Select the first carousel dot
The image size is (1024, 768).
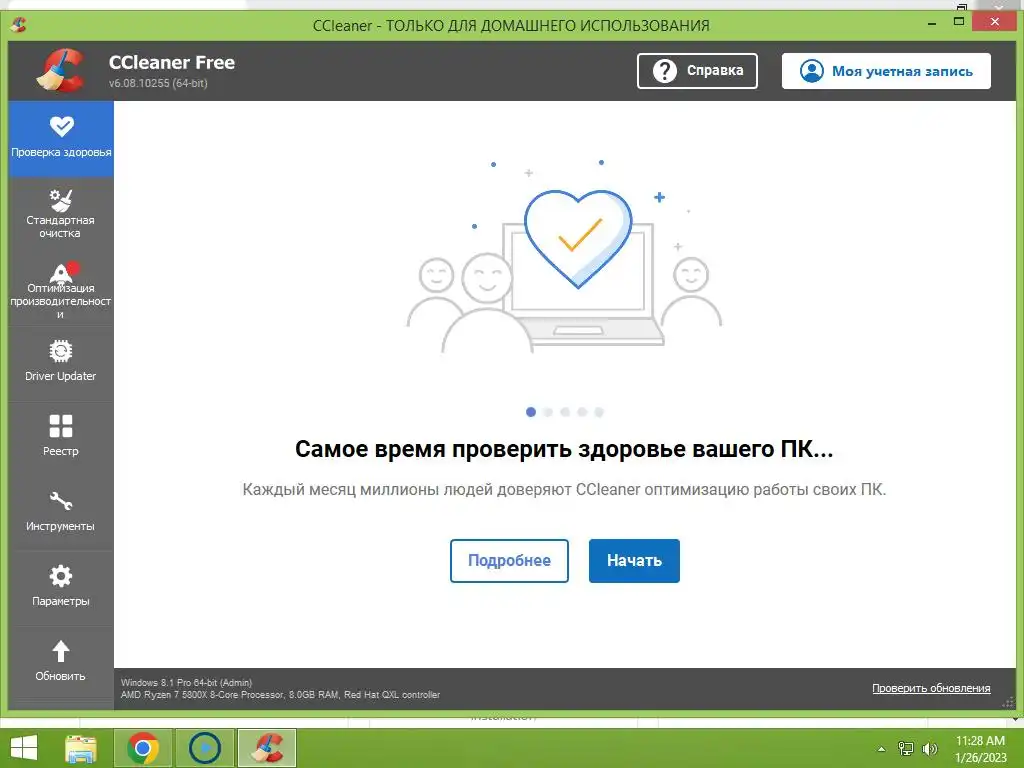531,412
